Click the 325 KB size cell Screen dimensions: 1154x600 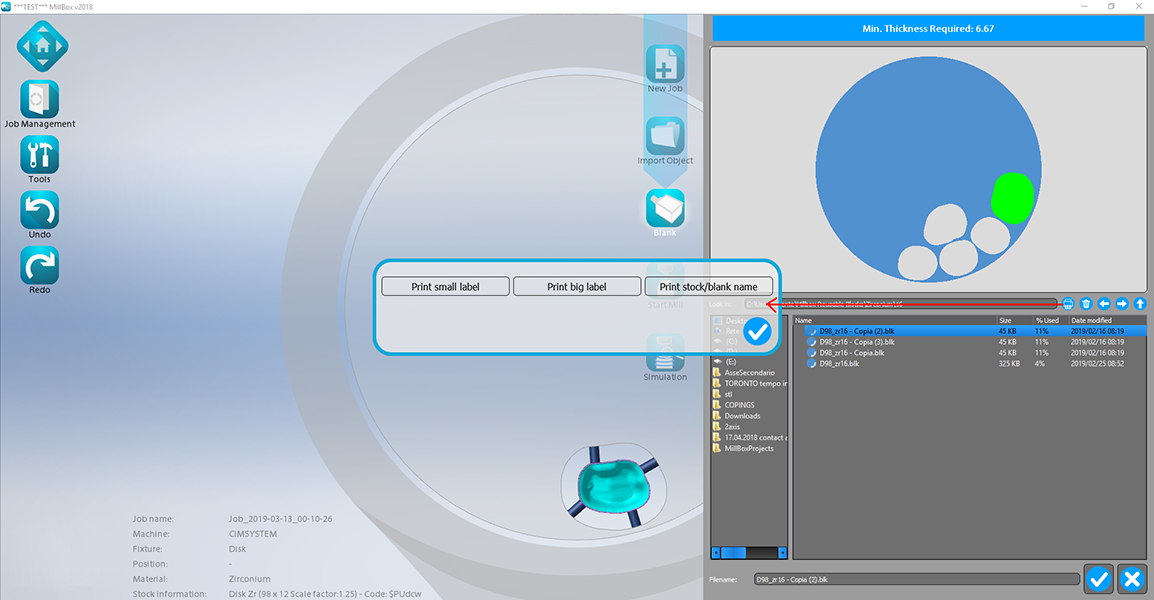(x=1009, y=364)
